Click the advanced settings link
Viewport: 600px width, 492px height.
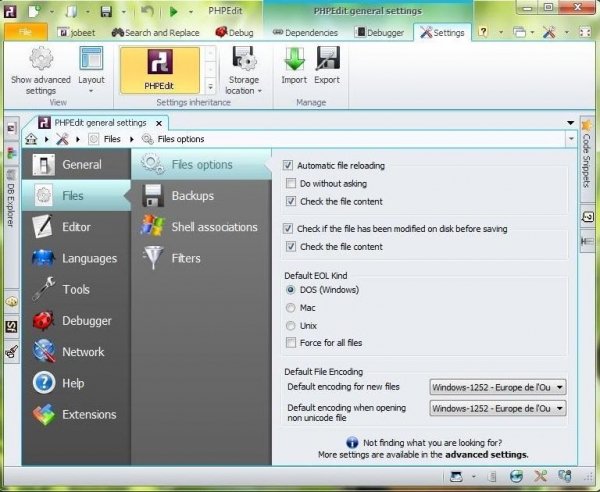(x=486, y=455)
